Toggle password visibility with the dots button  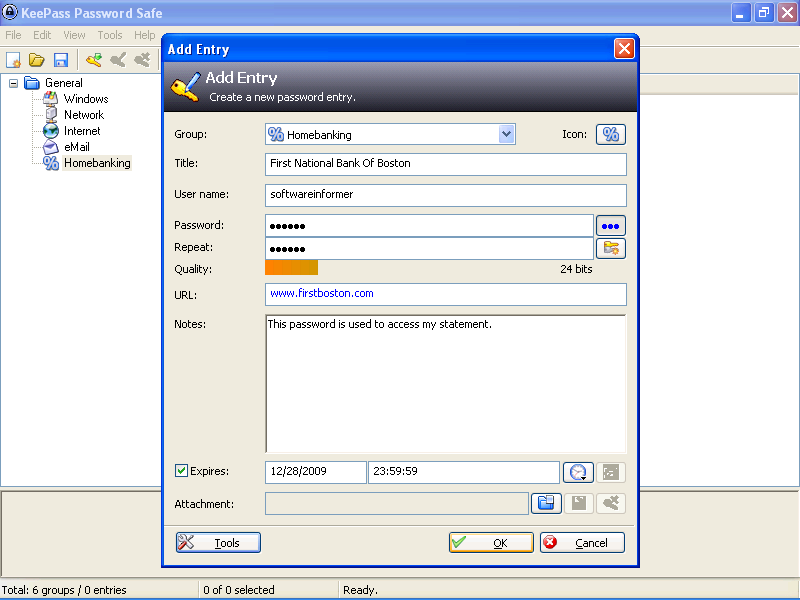pos(611,226)
